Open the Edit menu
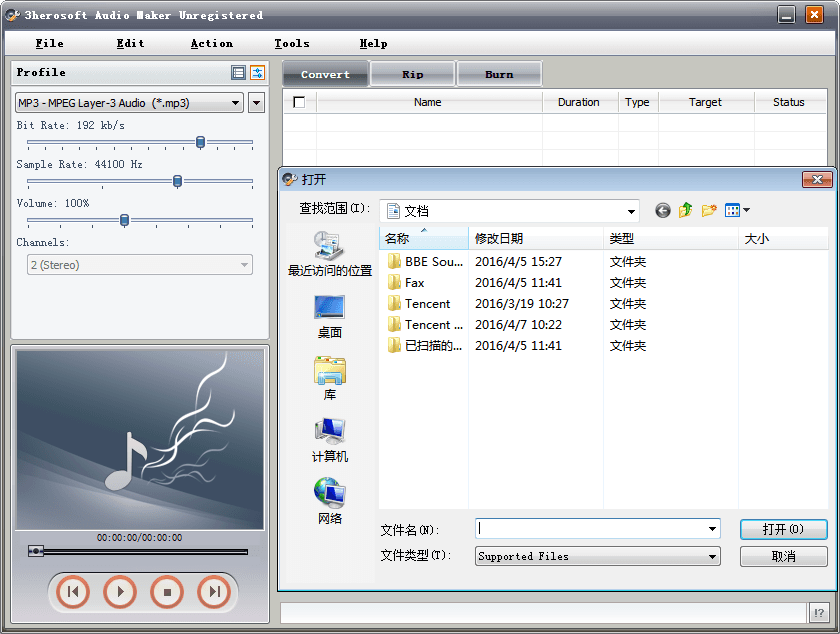This screenshot has width=840, height=634. tap(130, 43)
